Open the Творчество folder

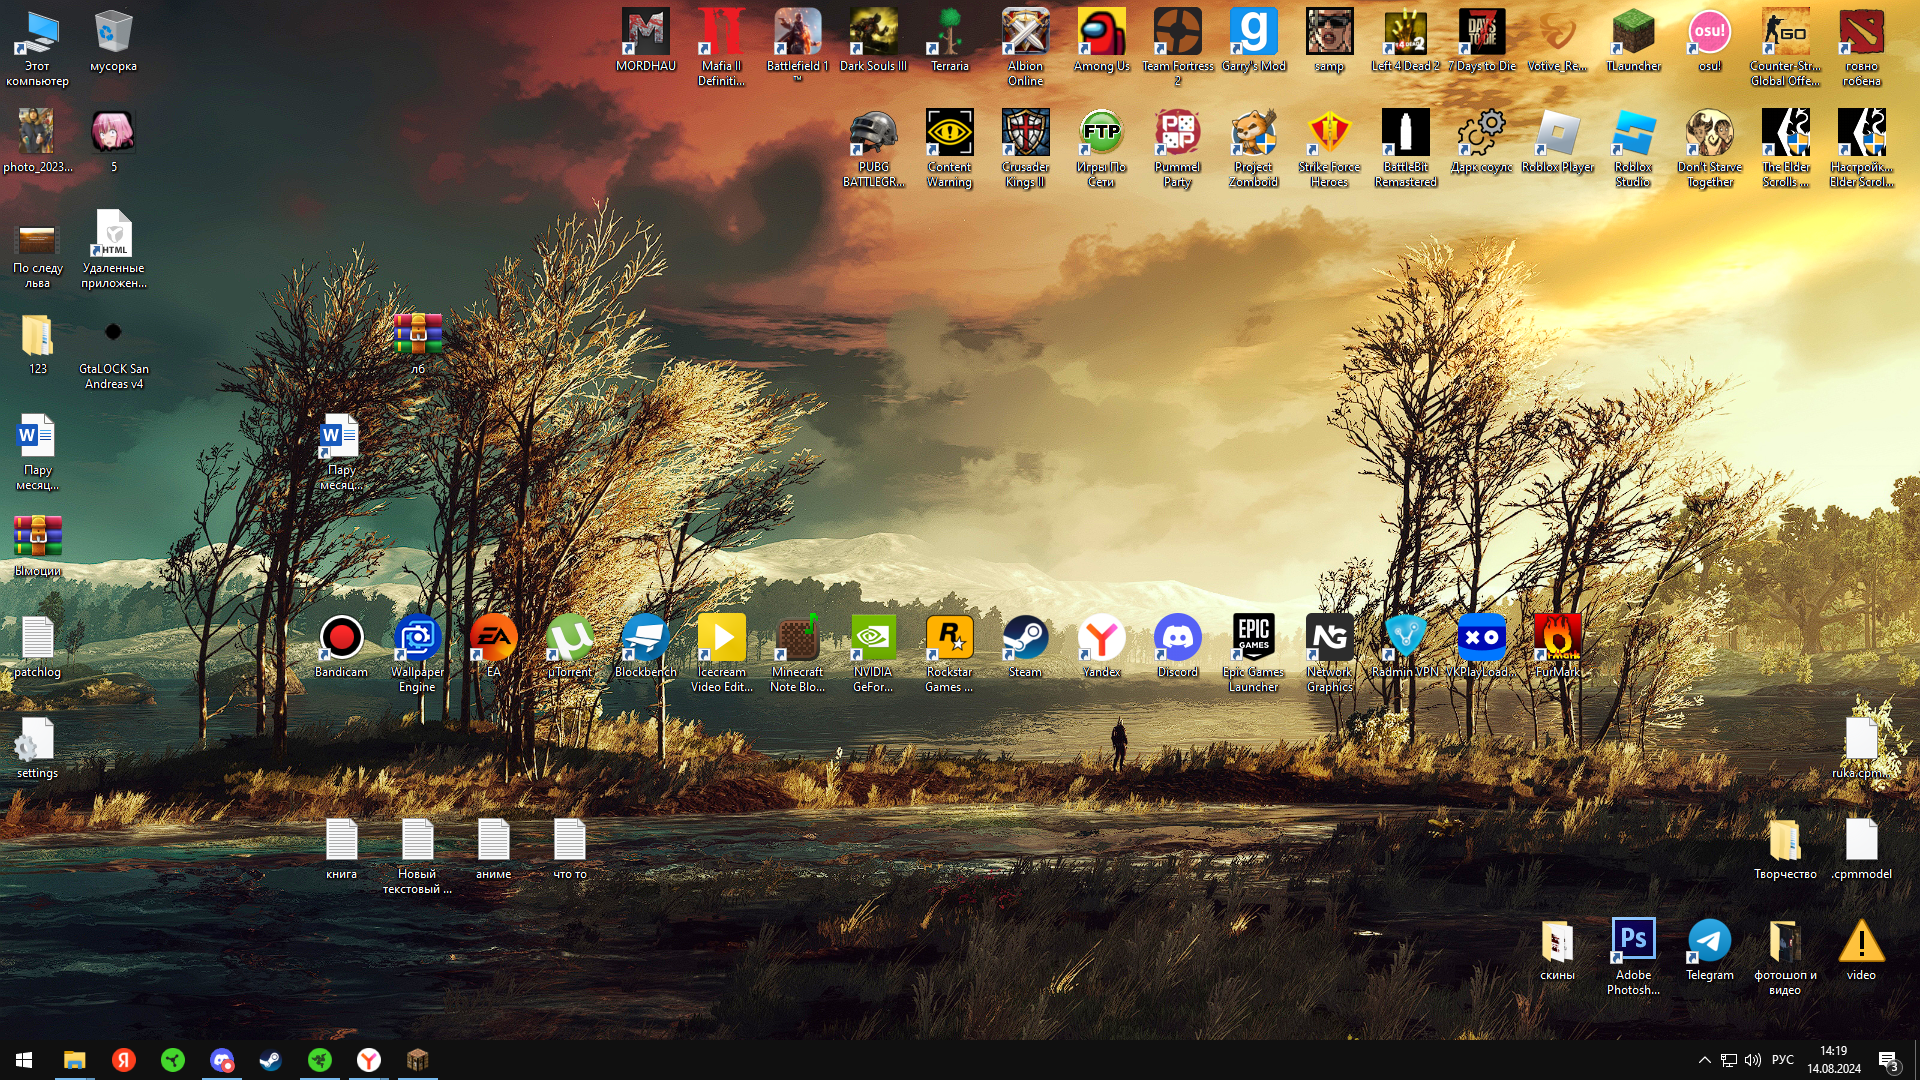(x=1785, y=849)
